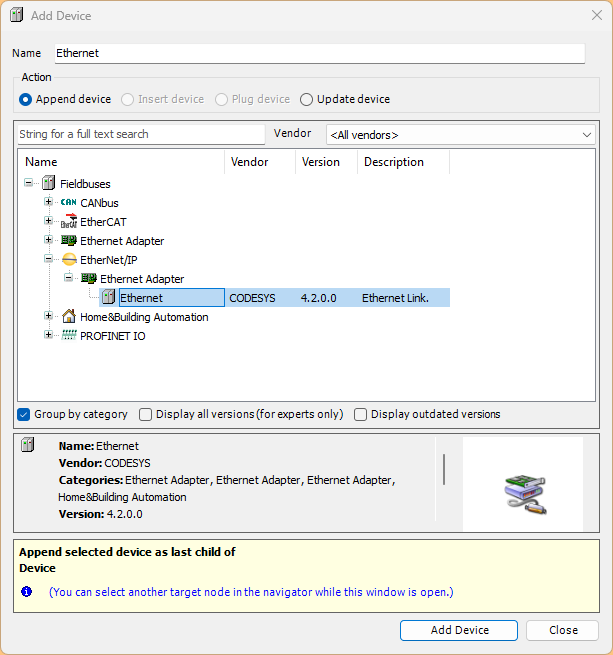Screen dimensions: 613x655
Task: Click the PROFINET IO icon
Action: 69,335
